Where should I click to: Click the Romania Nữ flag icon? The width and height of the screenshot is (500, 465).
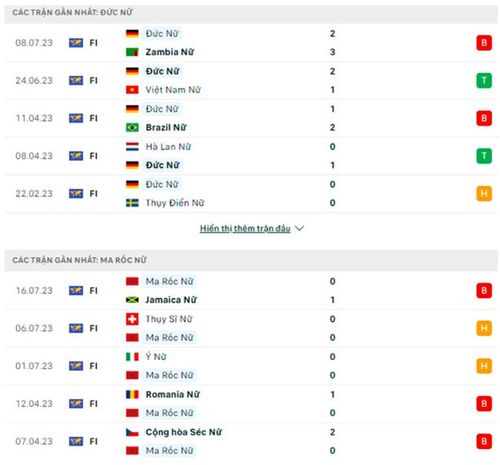coord(132,394)
